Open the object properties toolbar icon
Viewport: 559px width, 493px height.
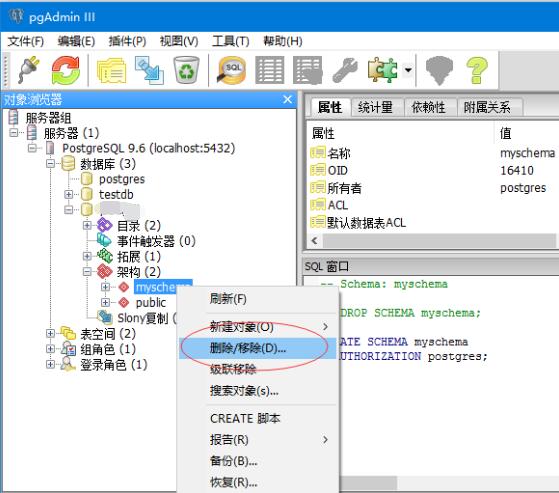point(112,70)
